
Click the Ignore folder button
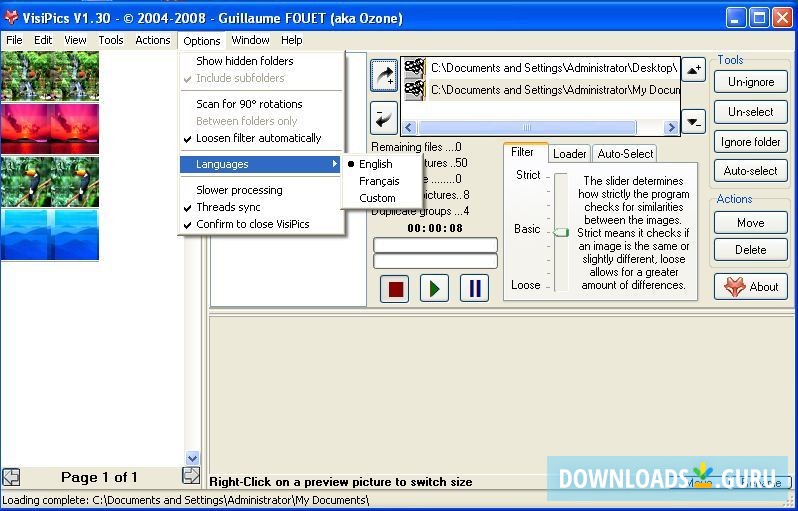coord(751,142)
